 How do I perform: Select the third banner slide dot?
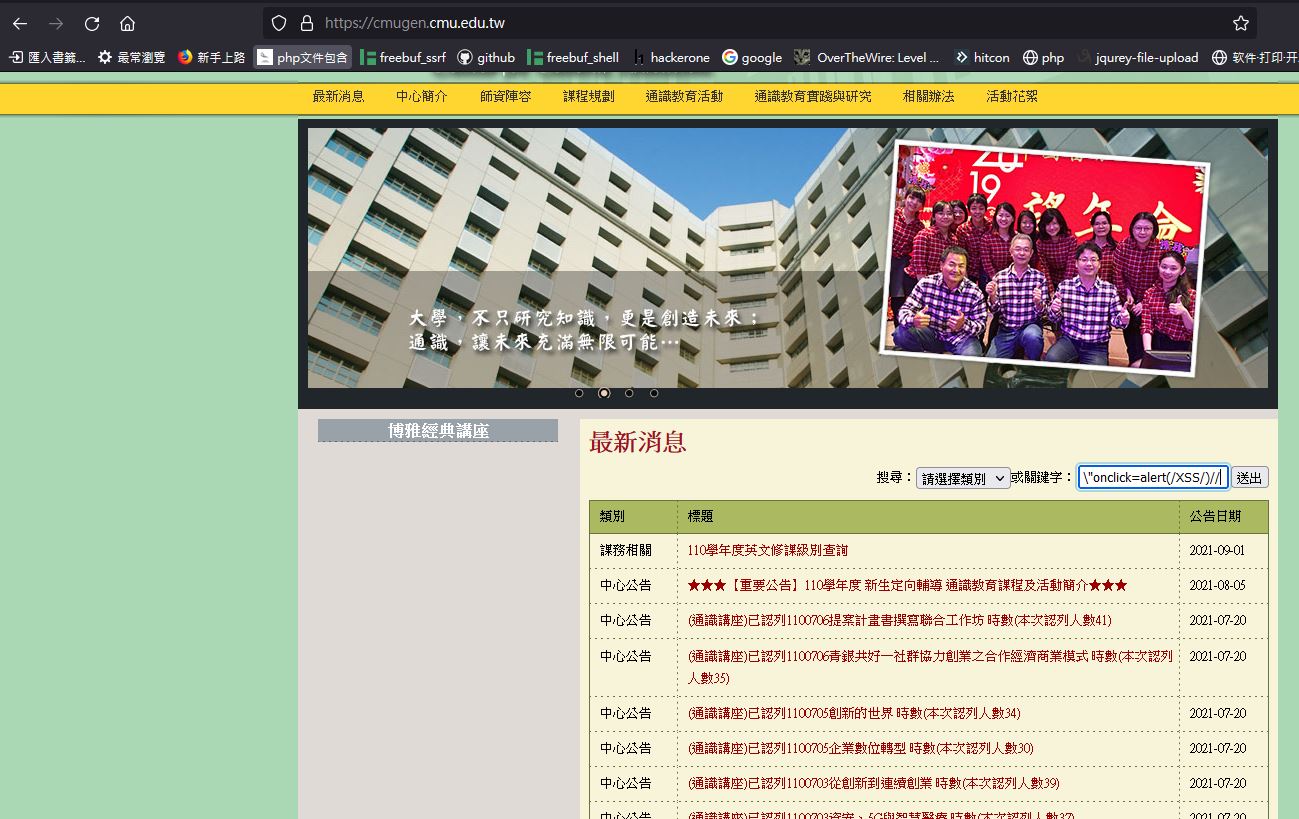point(629,393)
